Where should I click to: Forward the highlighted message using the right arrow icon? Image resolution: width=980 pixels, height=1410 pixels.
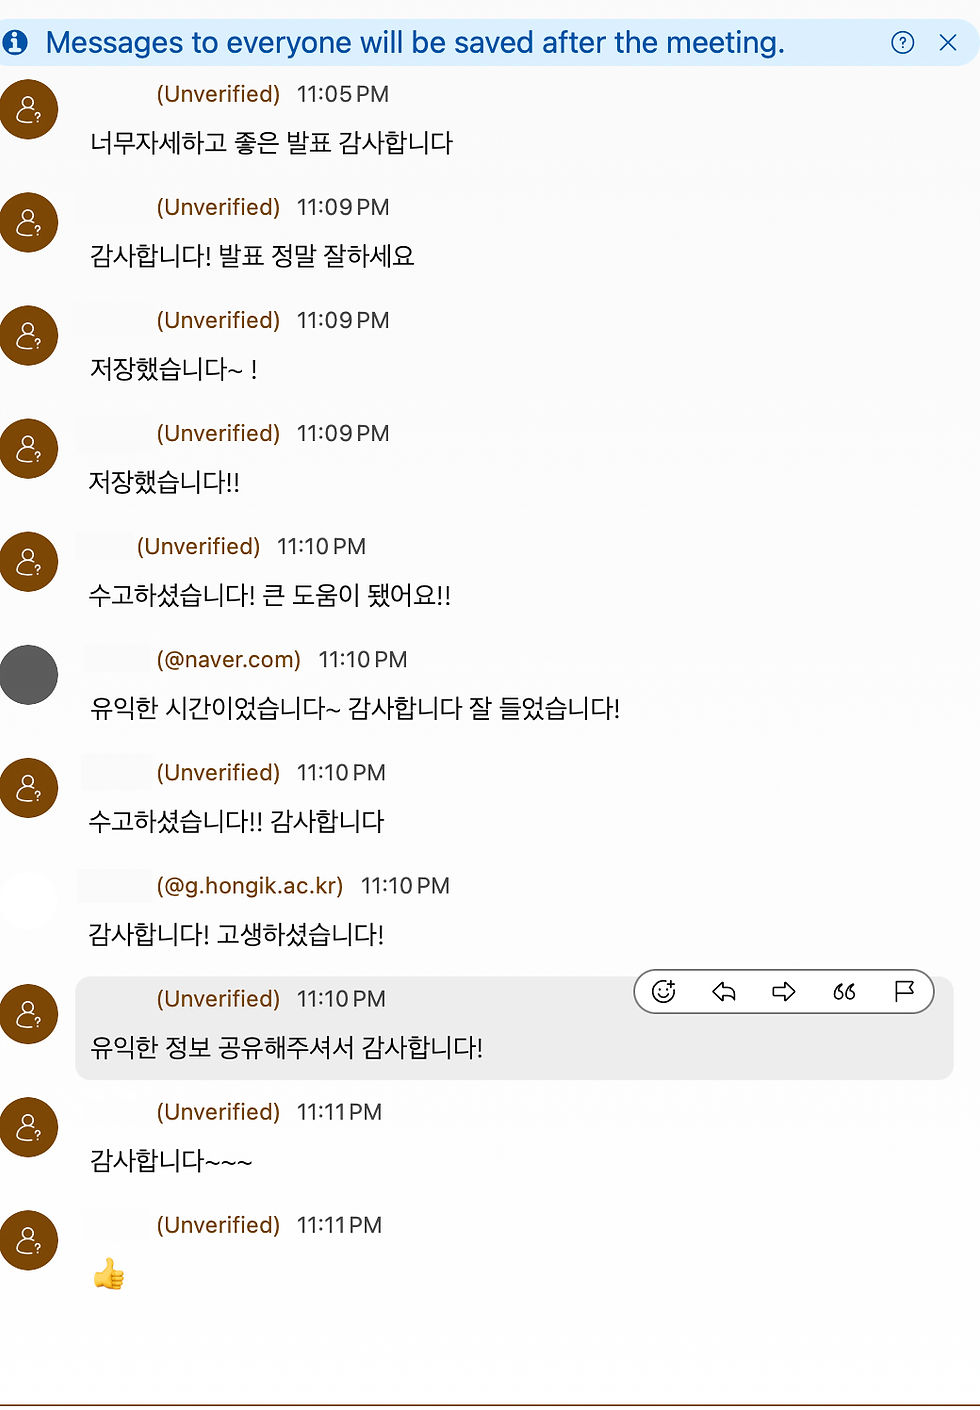coord(784,991)
